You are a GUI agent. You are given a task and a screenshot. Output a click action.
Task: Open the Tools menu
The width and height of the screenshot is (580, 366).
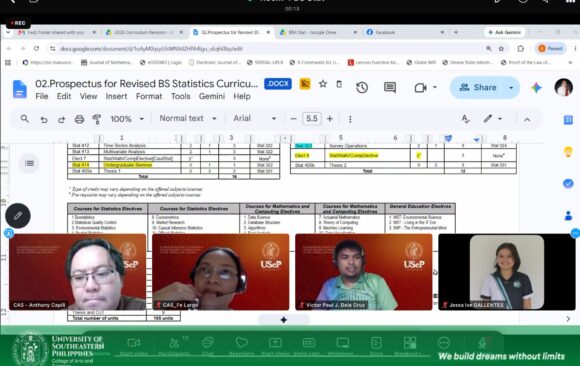tap(181, 97)
